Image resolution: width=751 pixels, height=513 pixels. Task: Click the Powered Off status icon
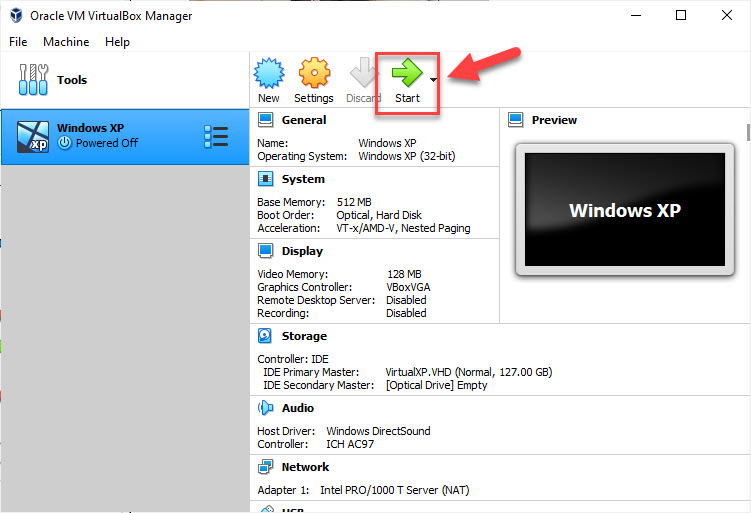tap(65, 143)
